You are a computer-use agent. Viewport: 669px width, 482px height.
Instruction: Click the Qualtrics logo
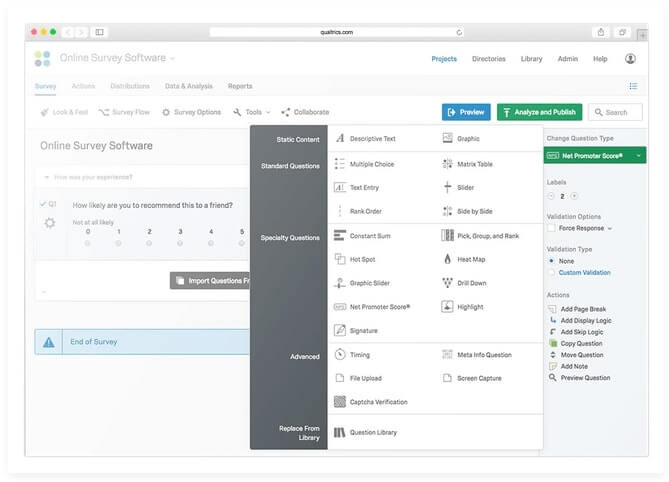42,58
